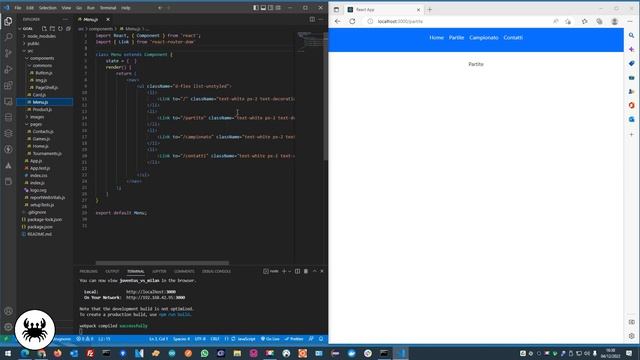The width and height of the screenshot is (640, 360).
Task: Create a new terminal with plus icon
Action: (284, 271)
